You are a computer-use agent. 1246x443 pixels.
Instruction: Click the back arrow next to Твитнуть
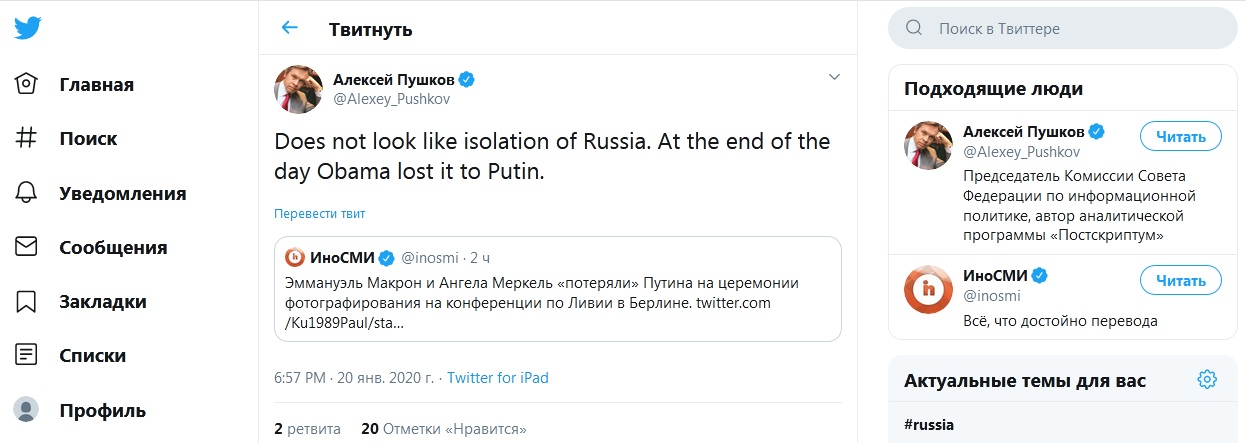(x=290, y=28)
